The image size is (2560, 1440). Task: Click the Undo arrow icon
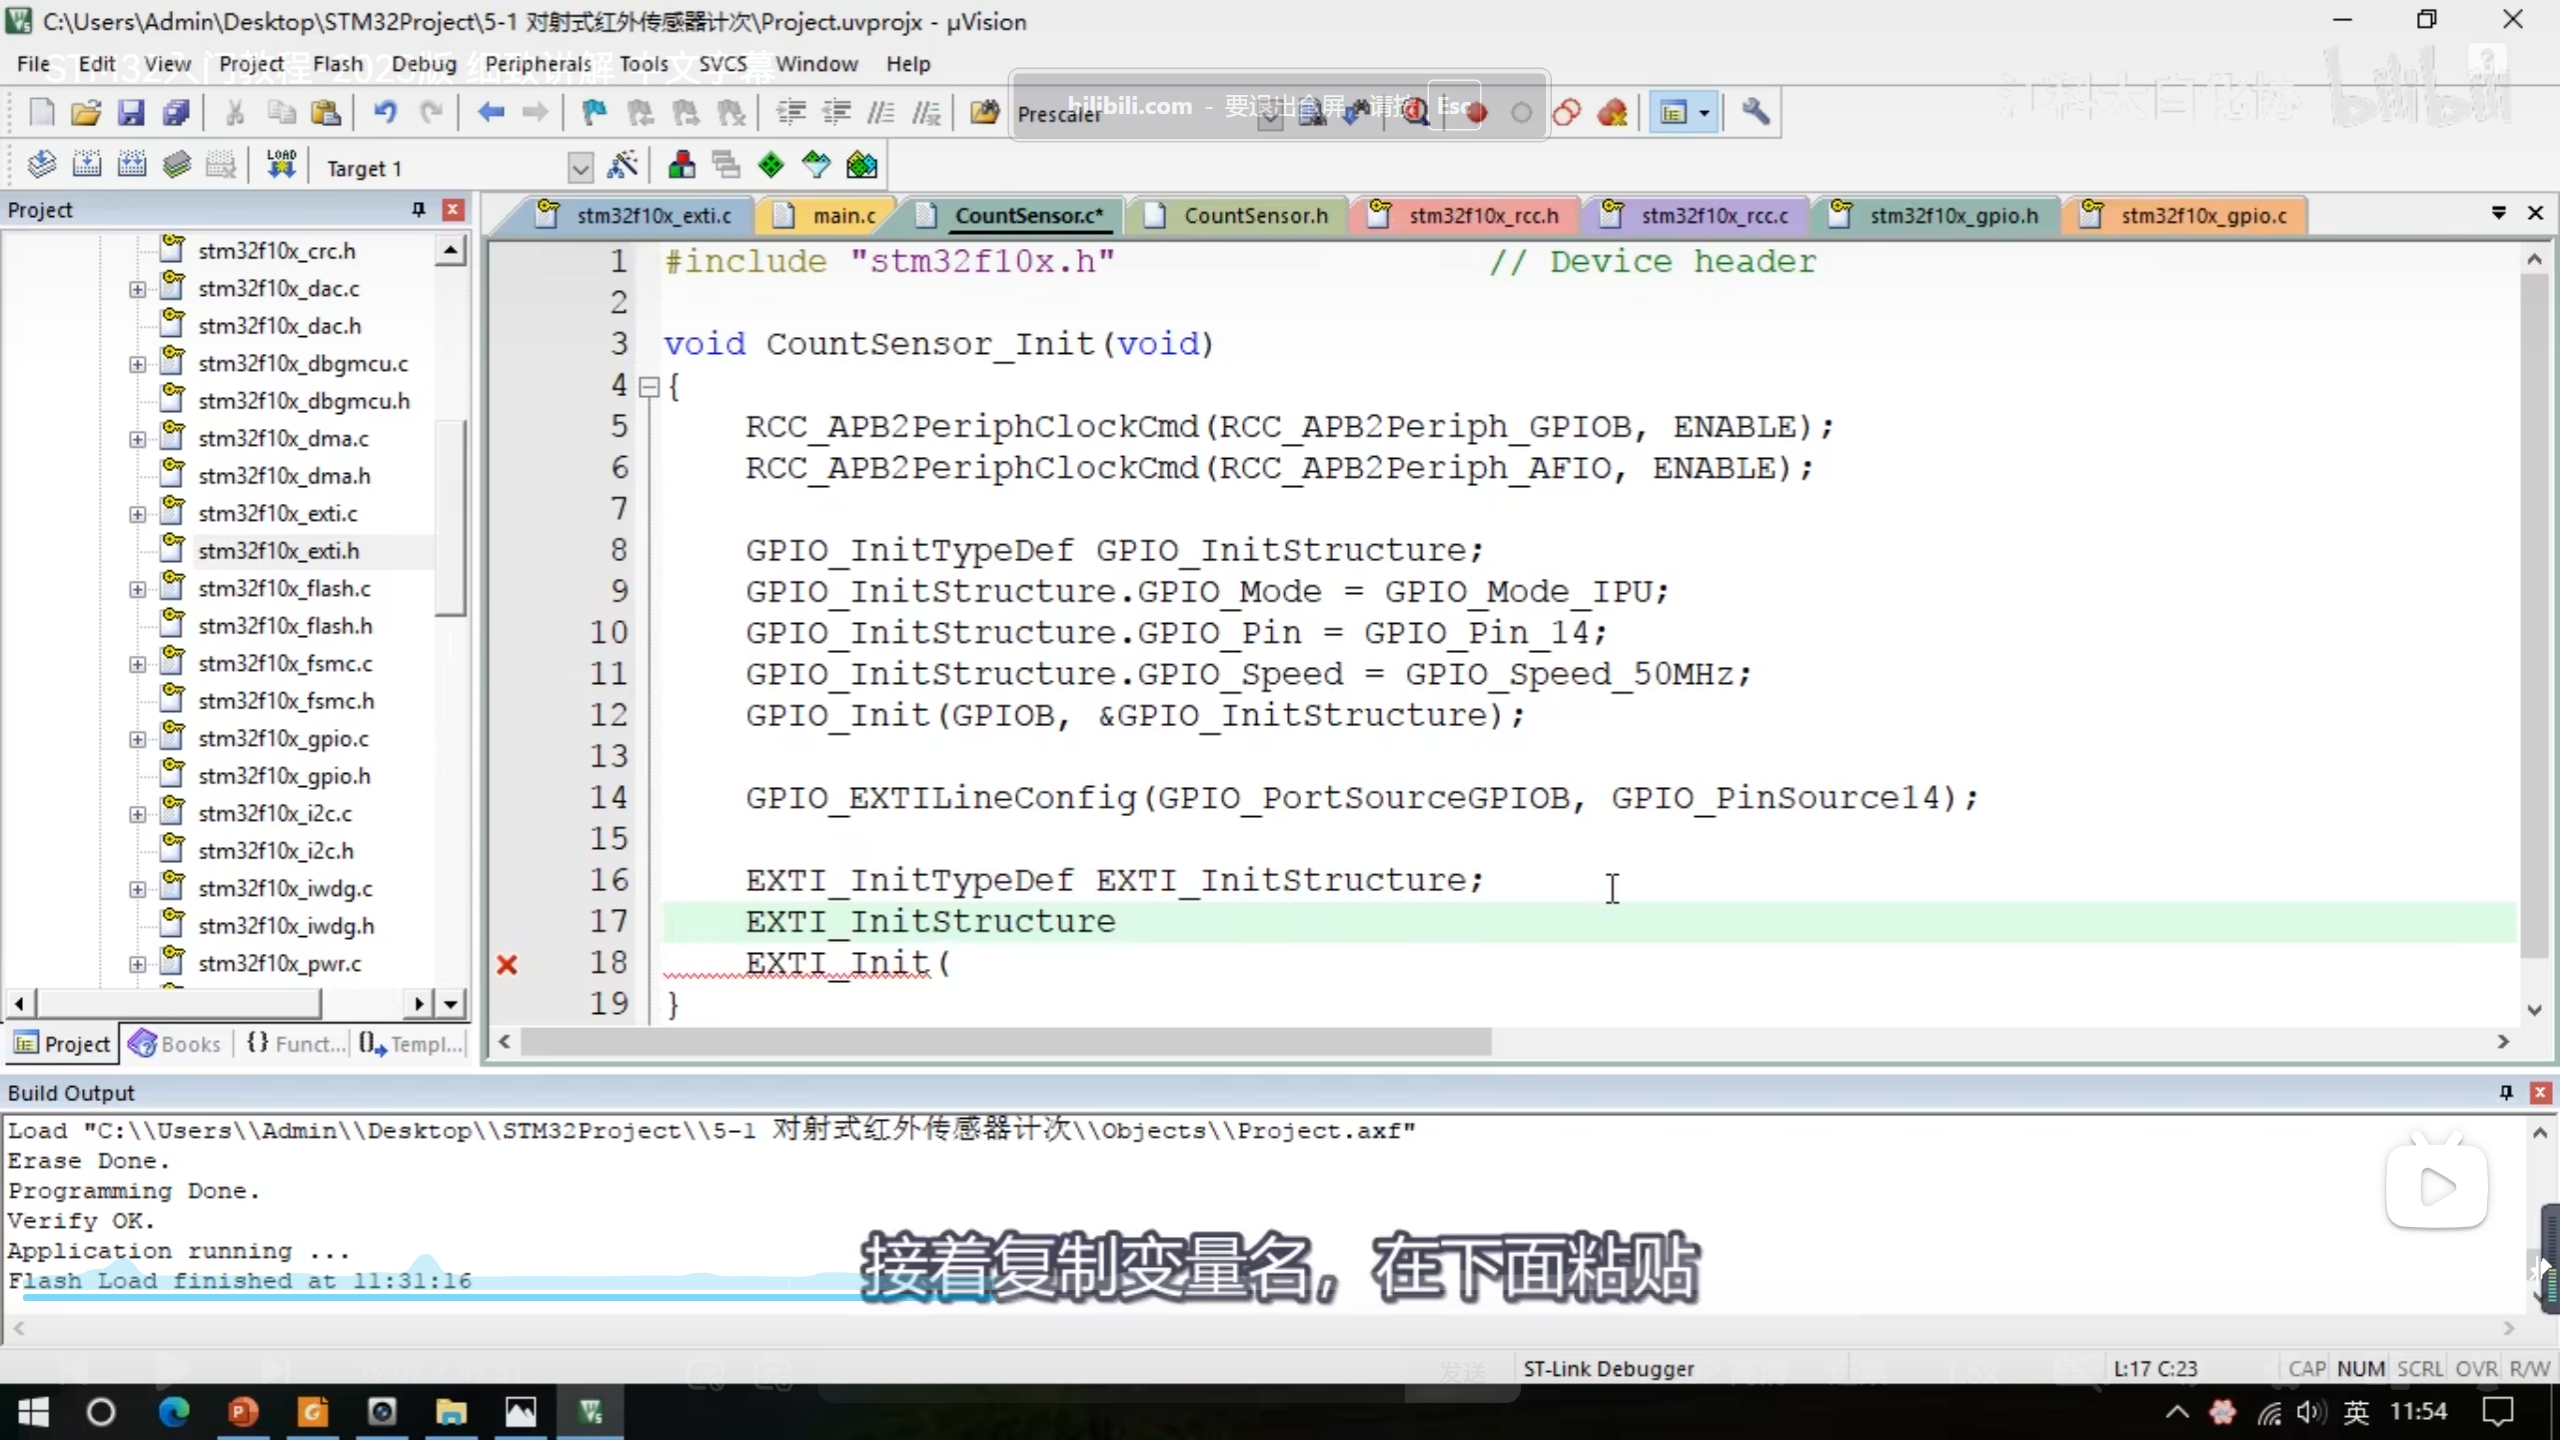click(385, 112)
